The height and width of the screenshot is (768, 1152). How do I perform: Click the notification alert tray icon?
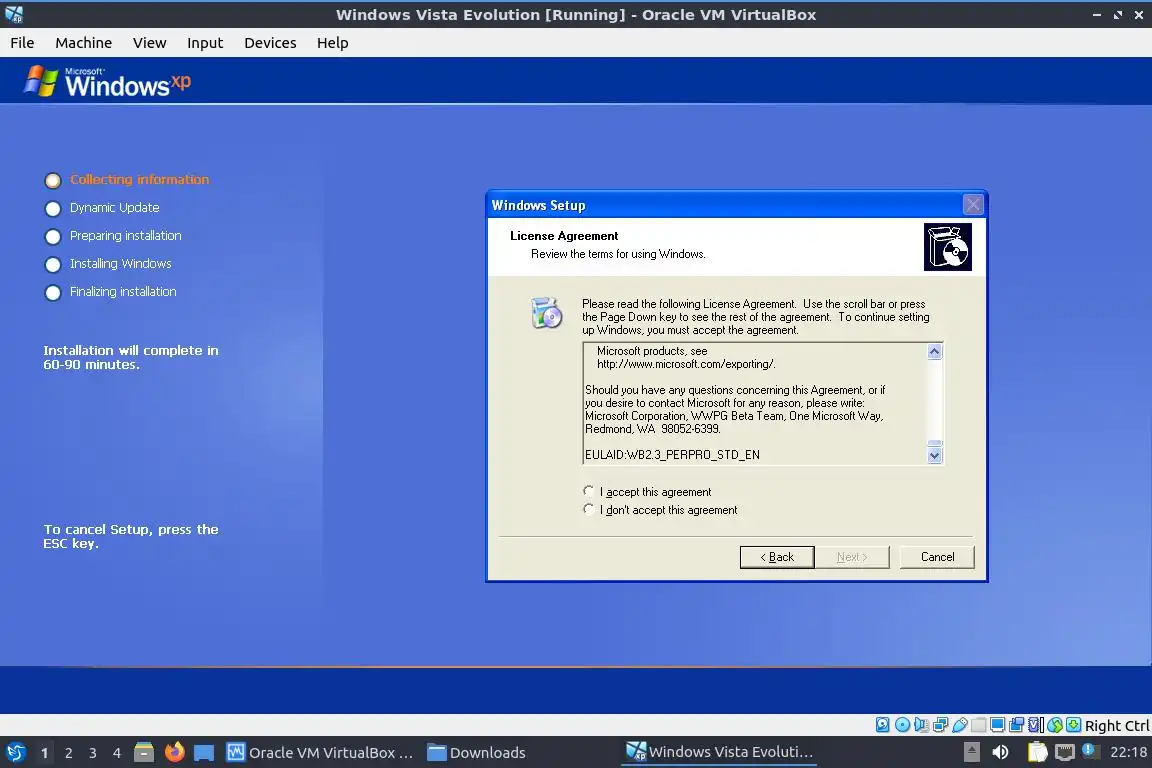(x=1090, y=751)
